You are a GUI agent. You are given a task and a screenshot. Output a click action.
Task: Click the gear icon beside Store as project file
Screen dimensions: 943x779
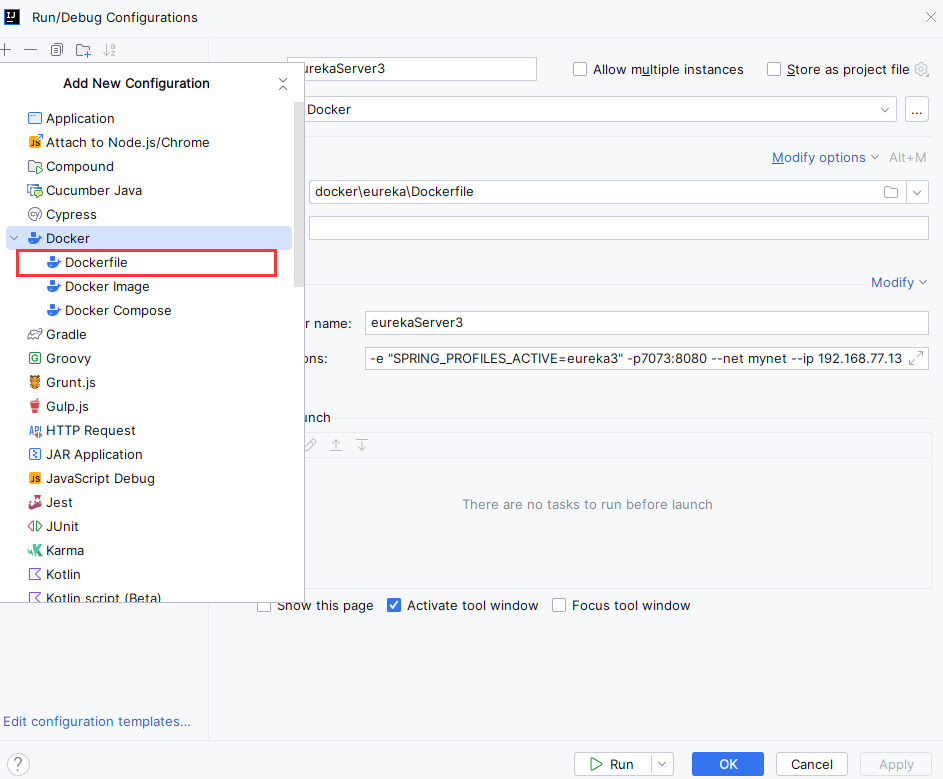tap(921, 69)
